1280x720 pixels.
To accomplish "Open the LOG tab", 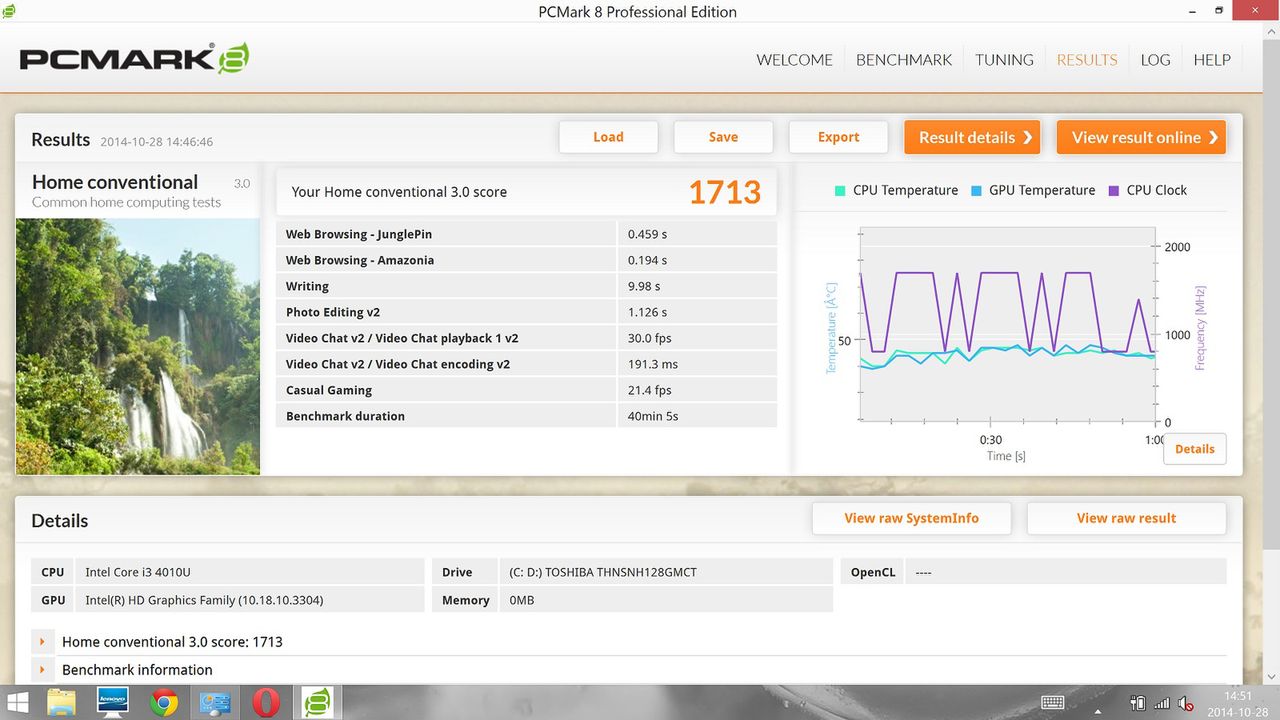I will tap(1155, 60).
